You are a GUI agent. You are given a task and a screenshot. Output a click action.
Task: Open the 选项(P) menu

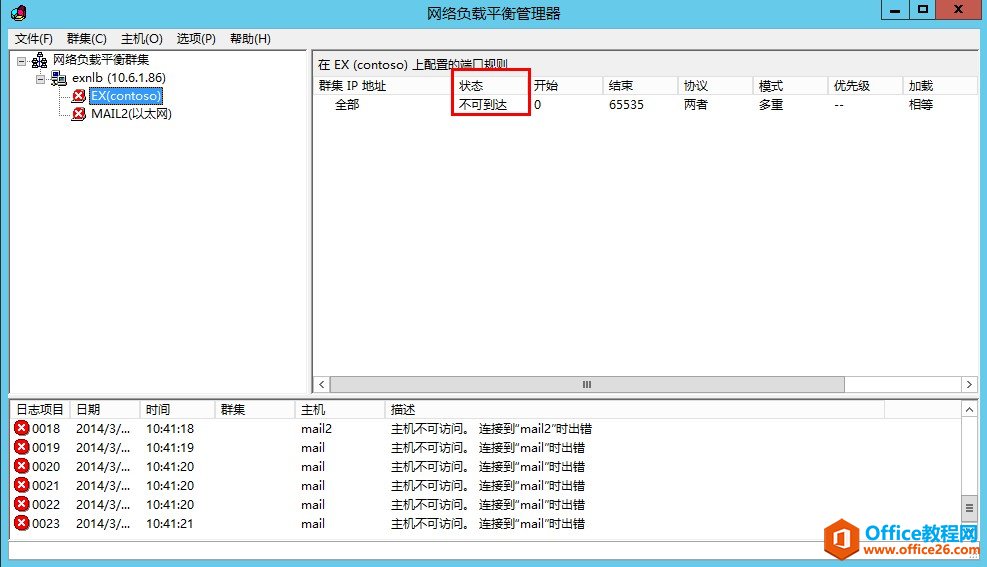pos(196,39)
